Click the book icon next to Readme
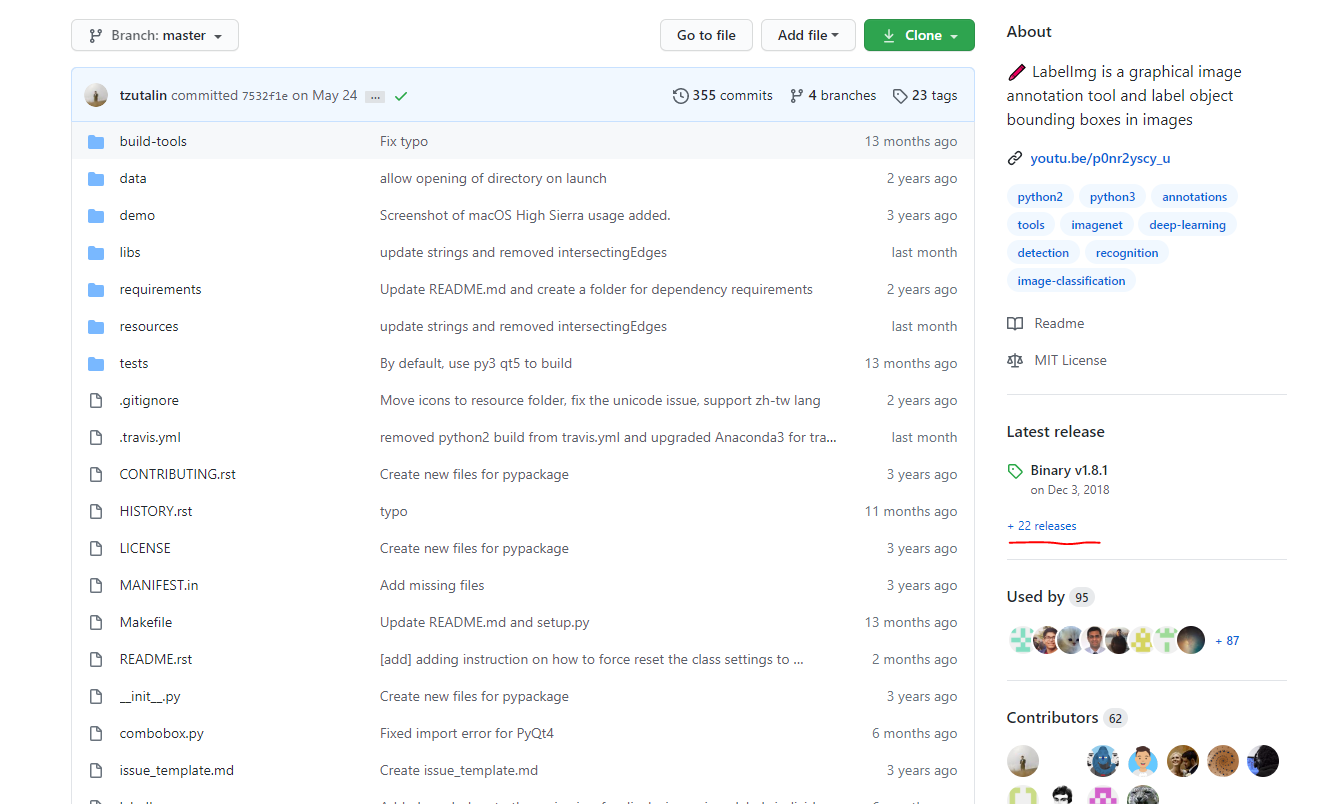Screen dimensions: 1335x804 [x=1015, y=324]
